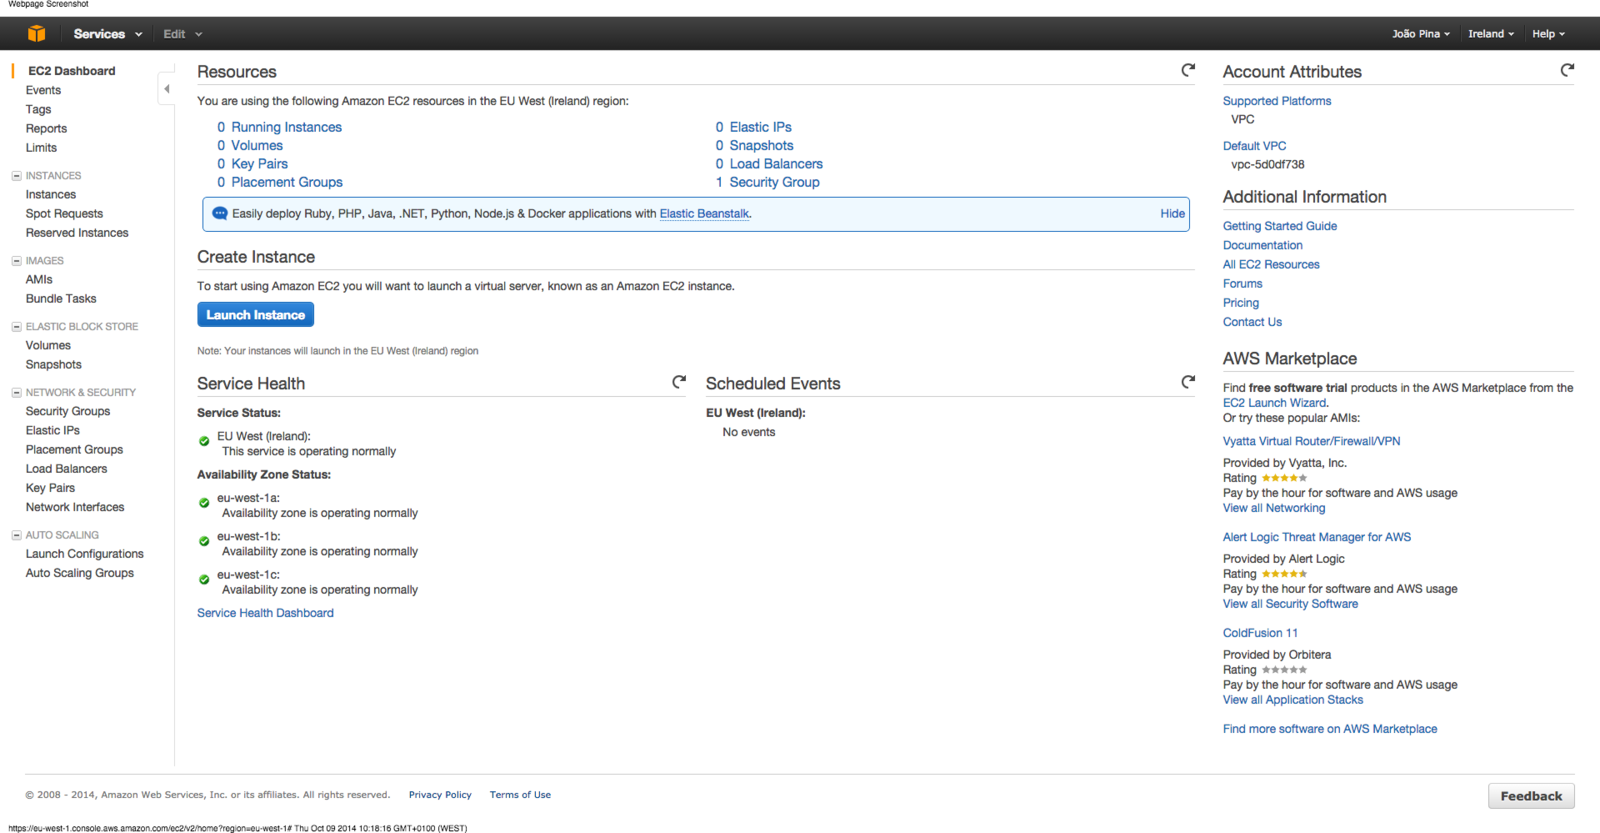Click Find more software on AWS Marketplace
Viewport: 1600px width, 833px height.
(1330, 729)
